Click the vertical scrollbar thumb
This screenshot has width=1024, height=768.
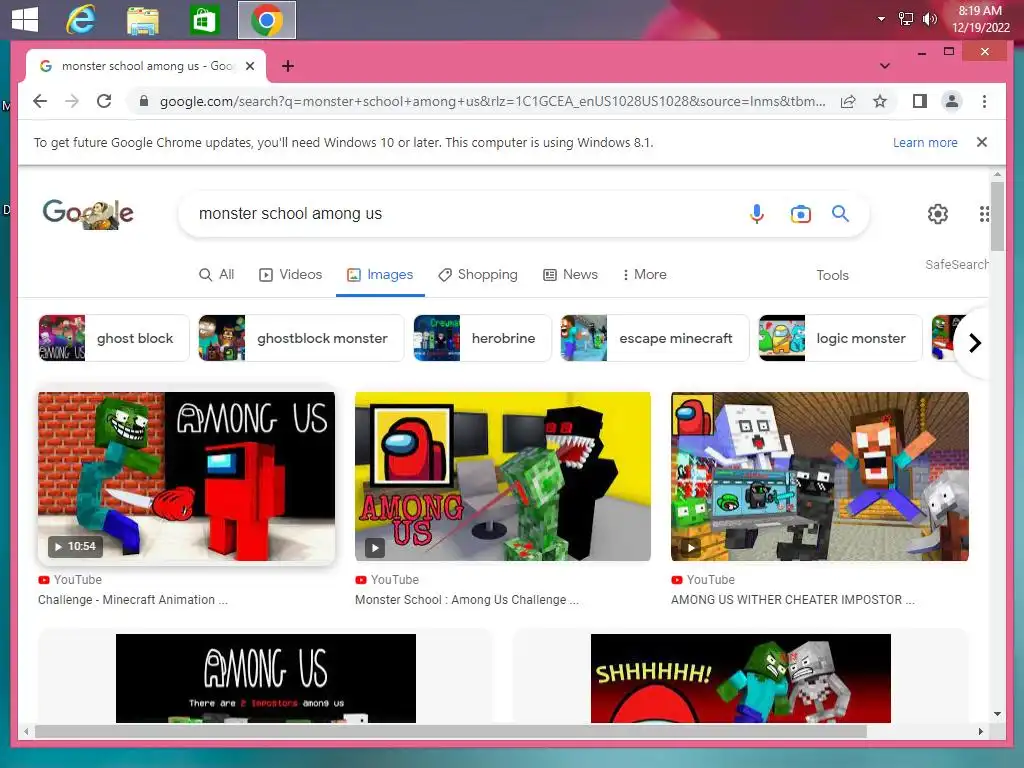coord(997,216)
